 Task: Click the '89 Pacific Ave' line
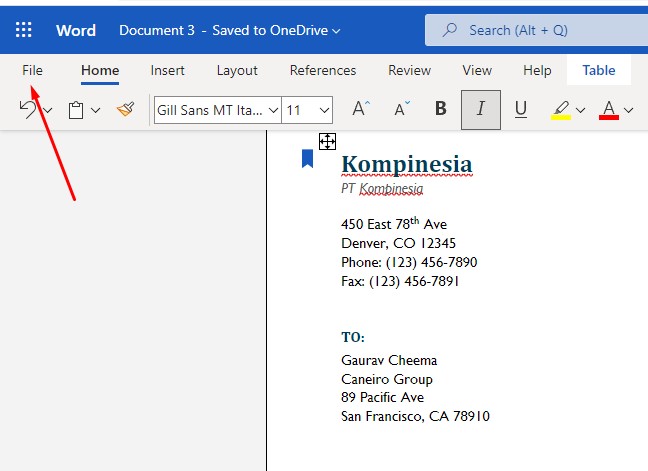(x=382, y=397)
